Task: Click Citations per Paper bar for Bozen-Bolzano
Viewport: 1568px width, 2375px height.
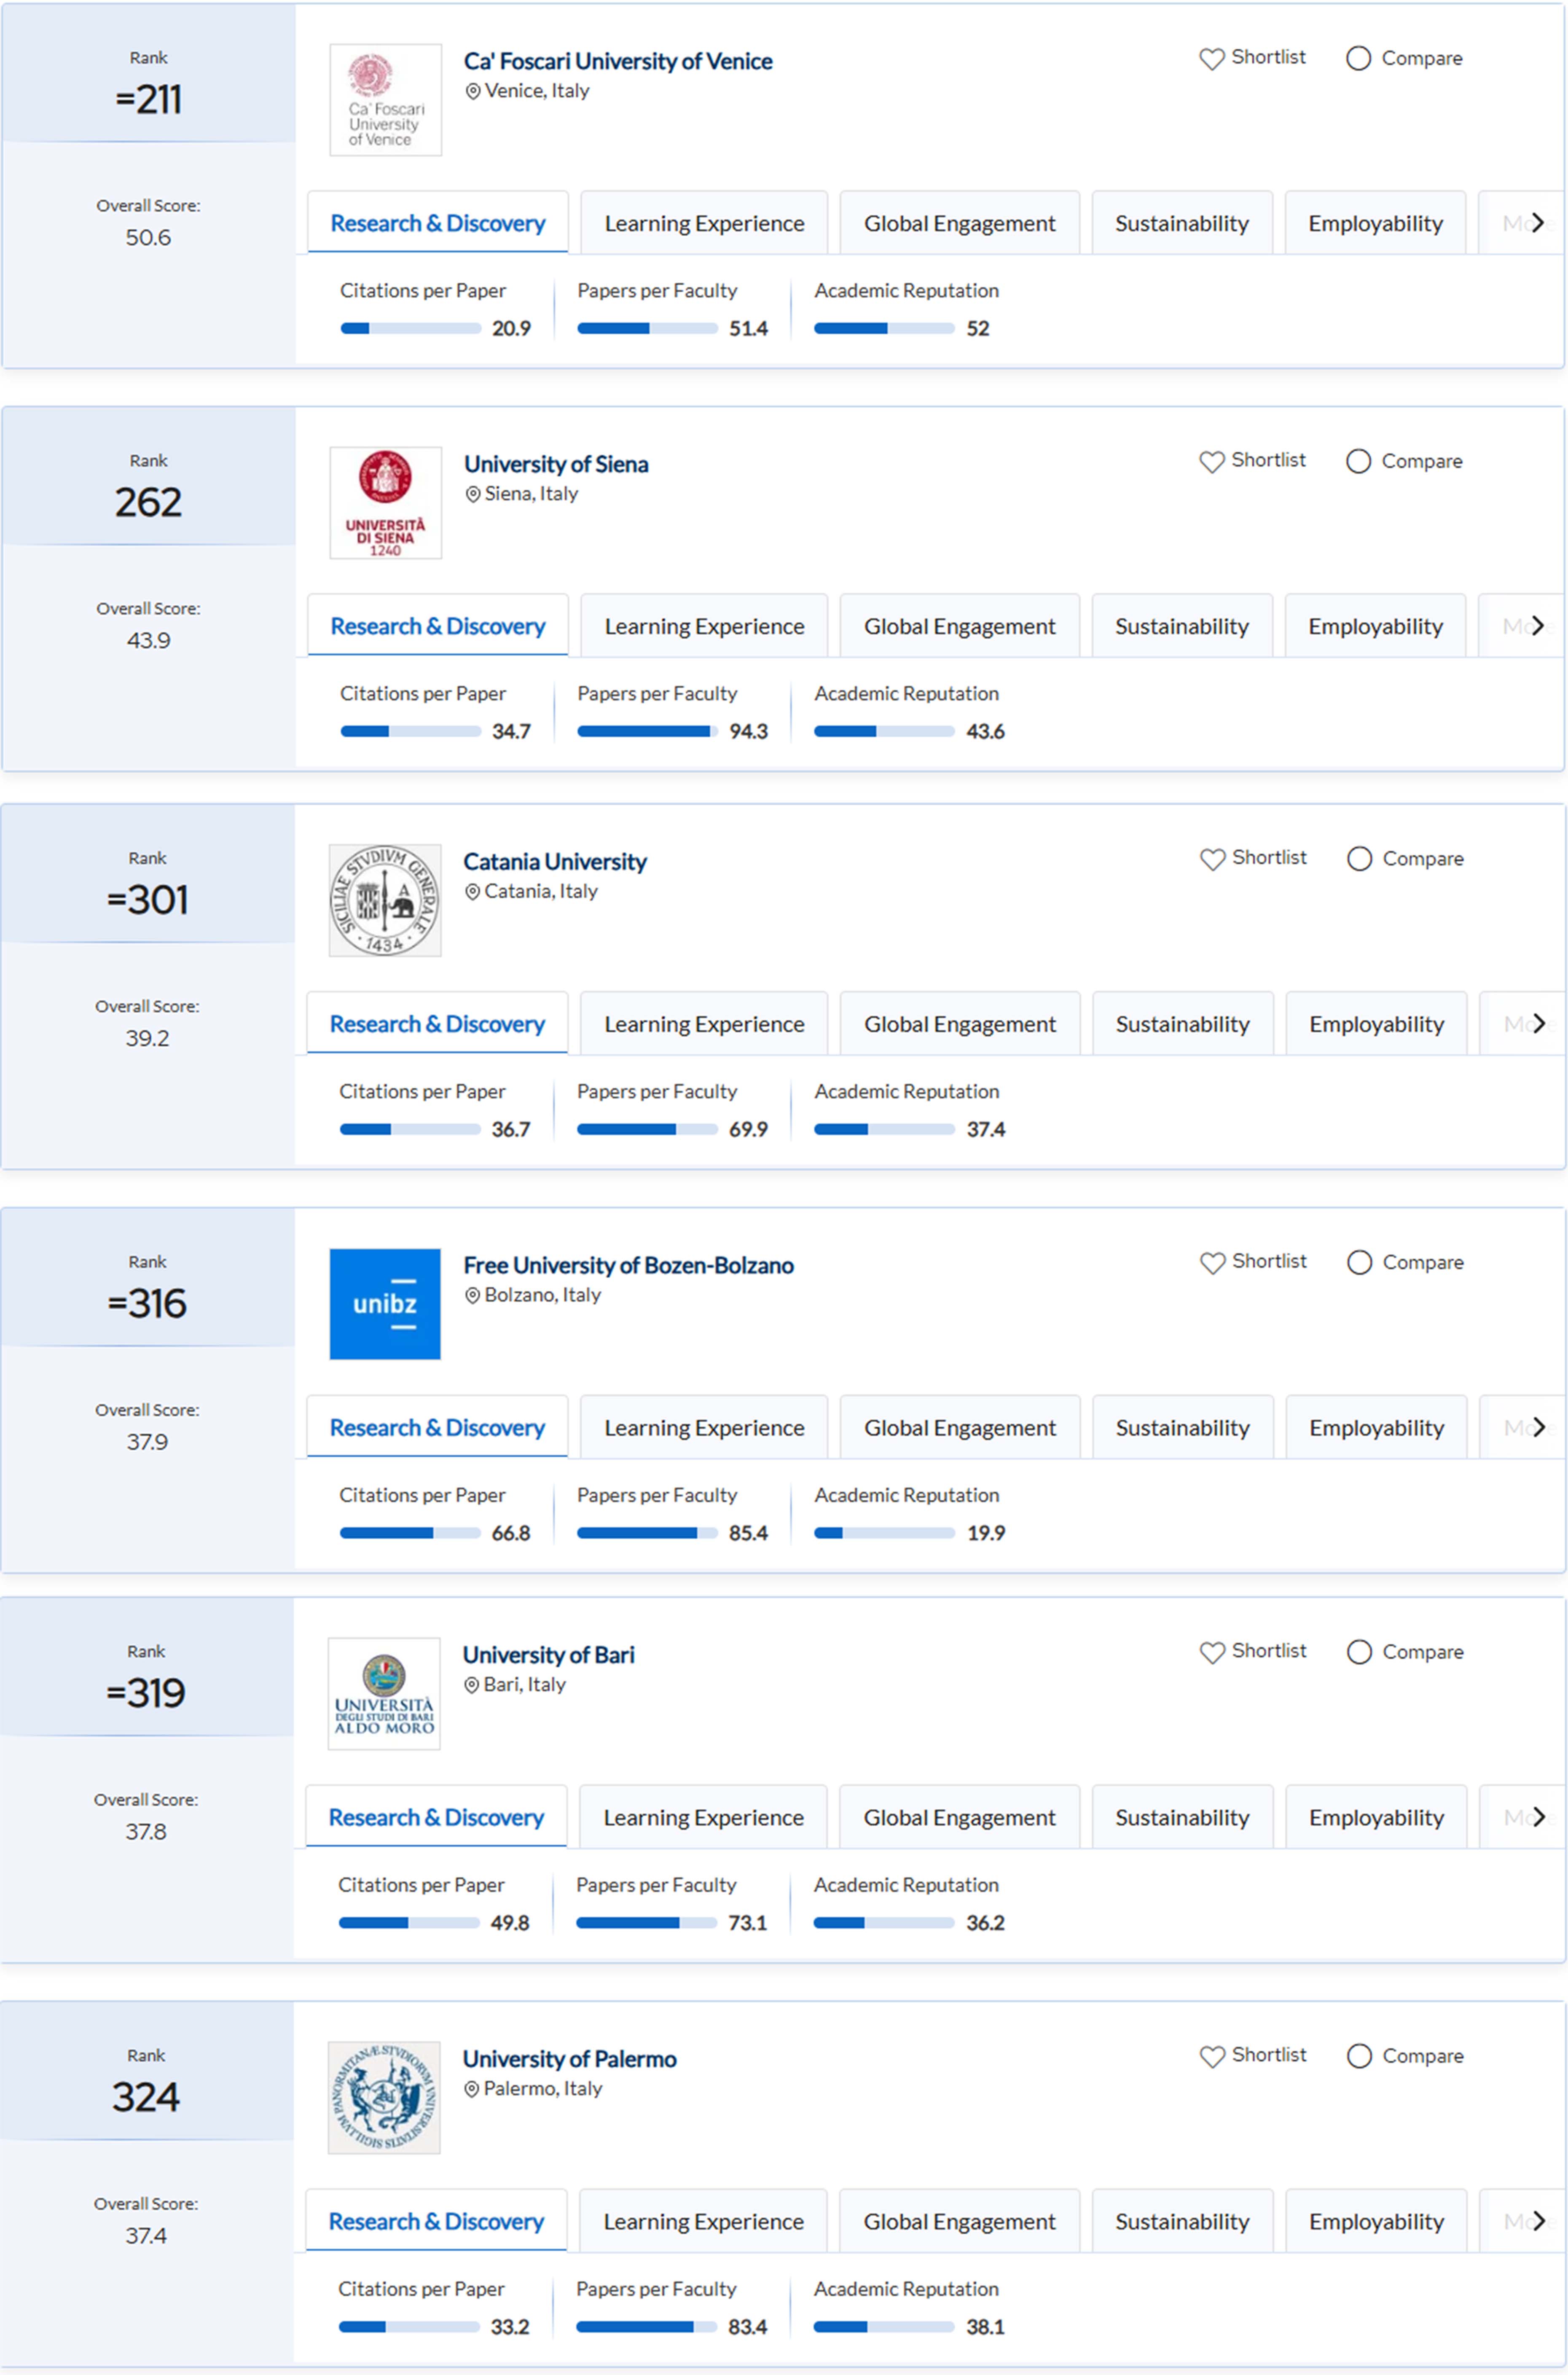Action: [410, 1533]
